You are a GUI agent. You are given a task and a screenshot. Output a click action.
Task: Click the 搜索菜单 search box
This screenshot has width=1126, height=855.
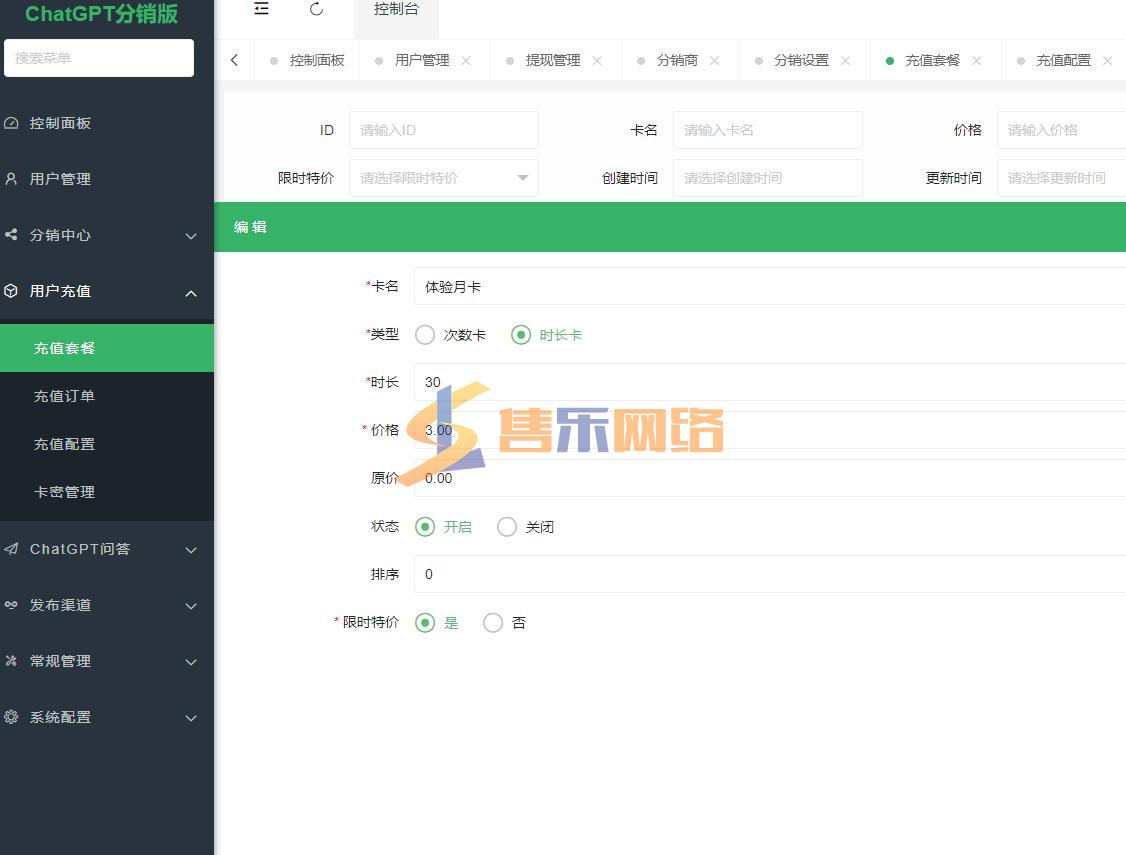click(x=98, y=58)
